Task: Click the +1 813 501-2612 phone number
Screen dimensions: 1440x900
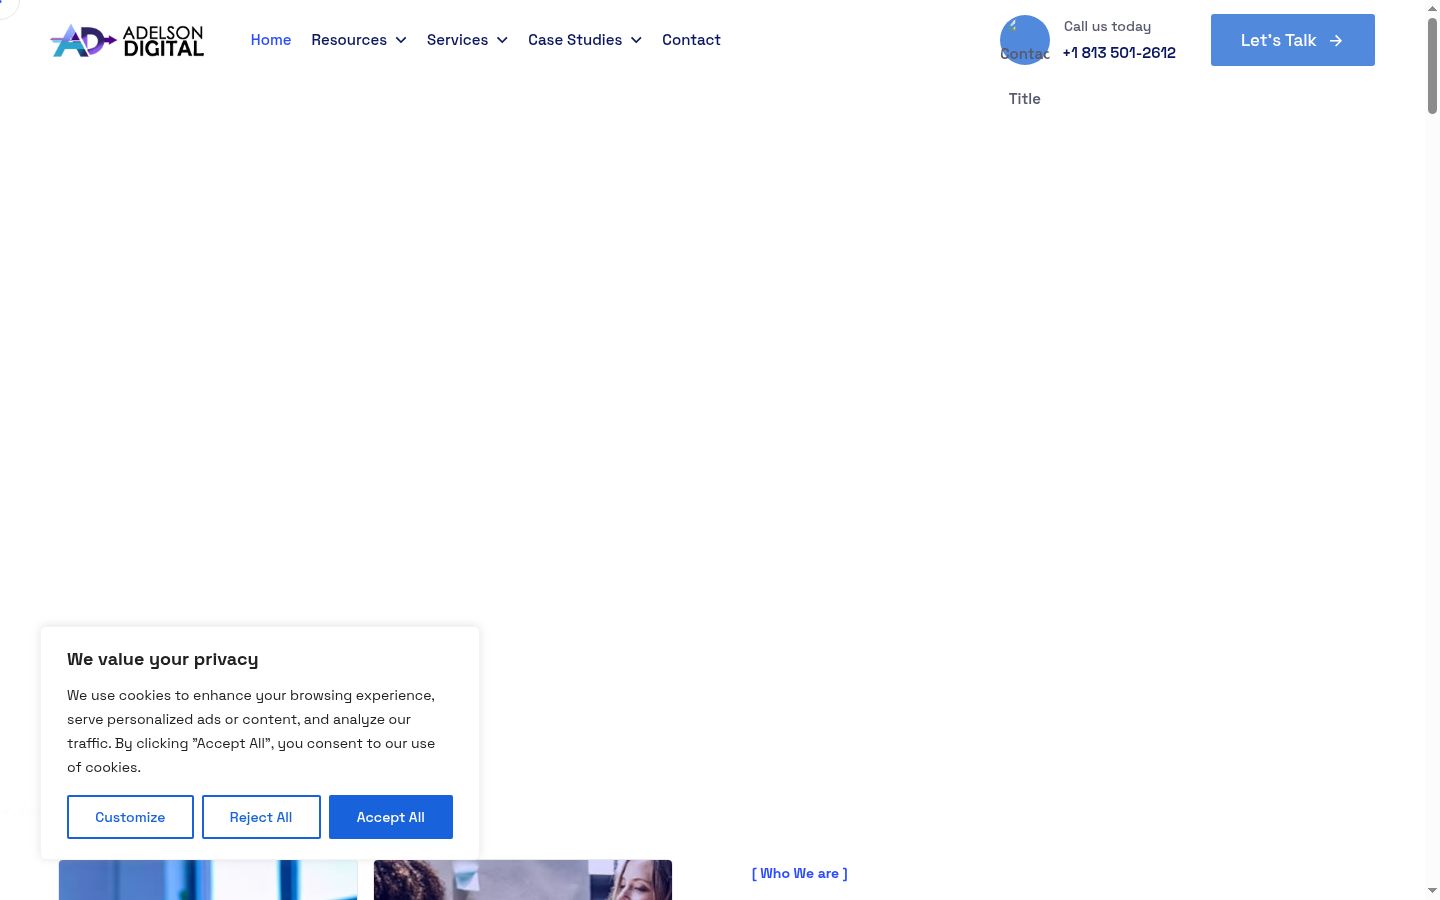Action: 1119,53
